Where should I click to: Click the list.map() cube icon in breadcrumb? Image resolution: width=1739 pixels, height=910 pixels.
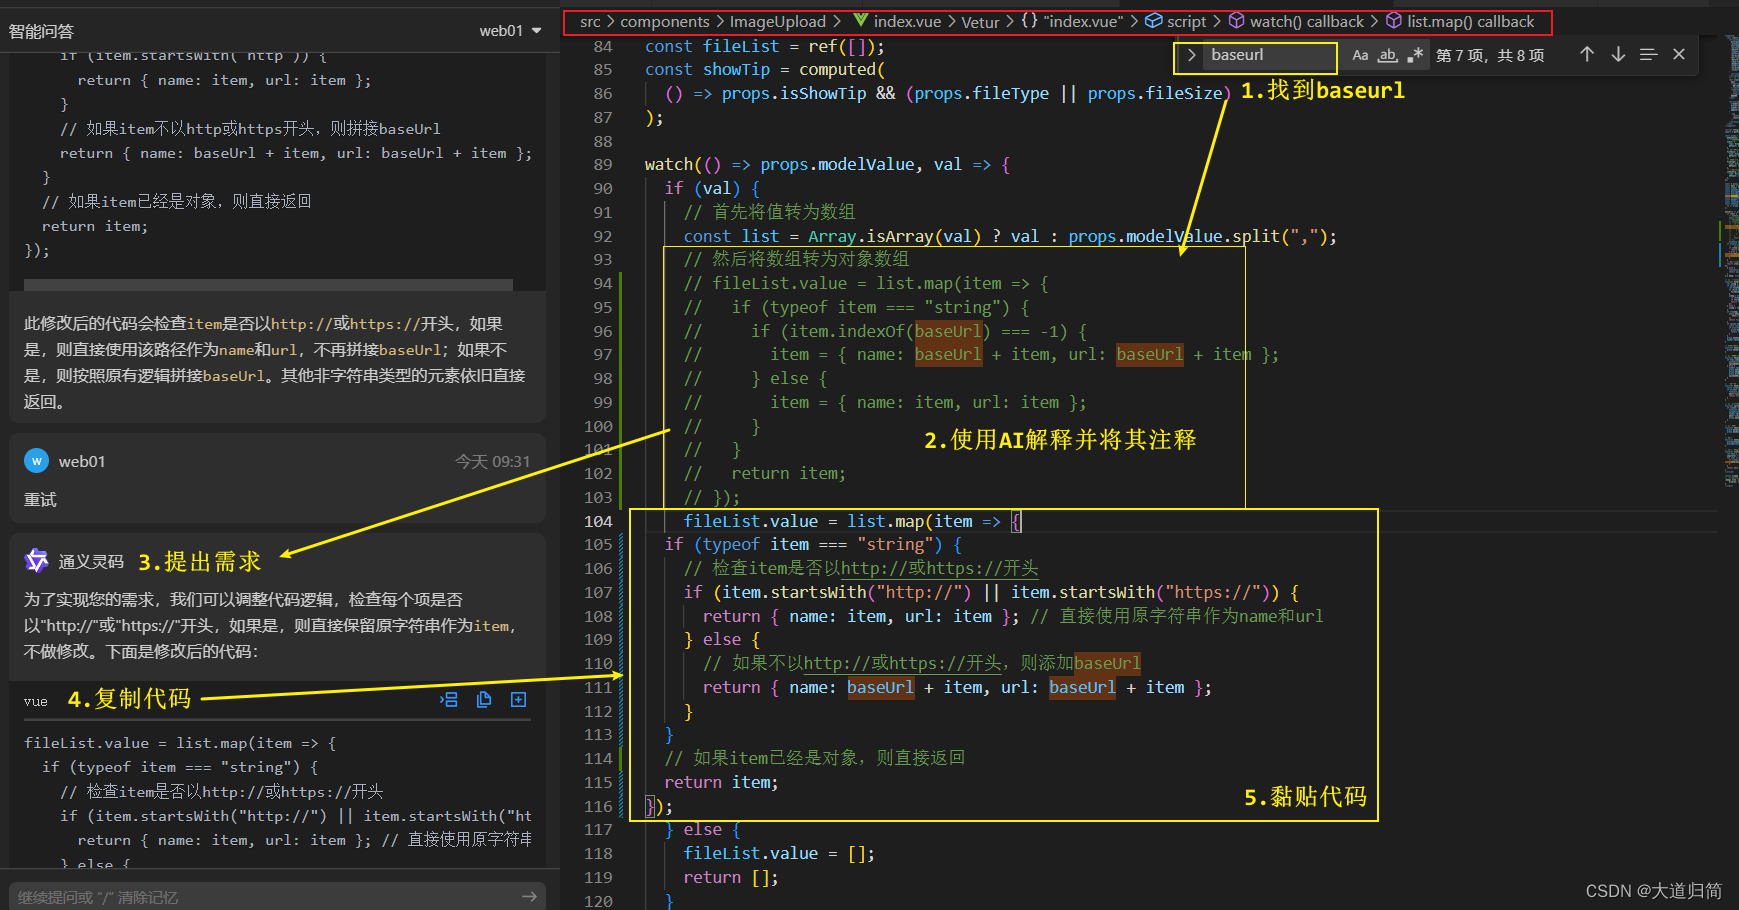click(1393, 21)
